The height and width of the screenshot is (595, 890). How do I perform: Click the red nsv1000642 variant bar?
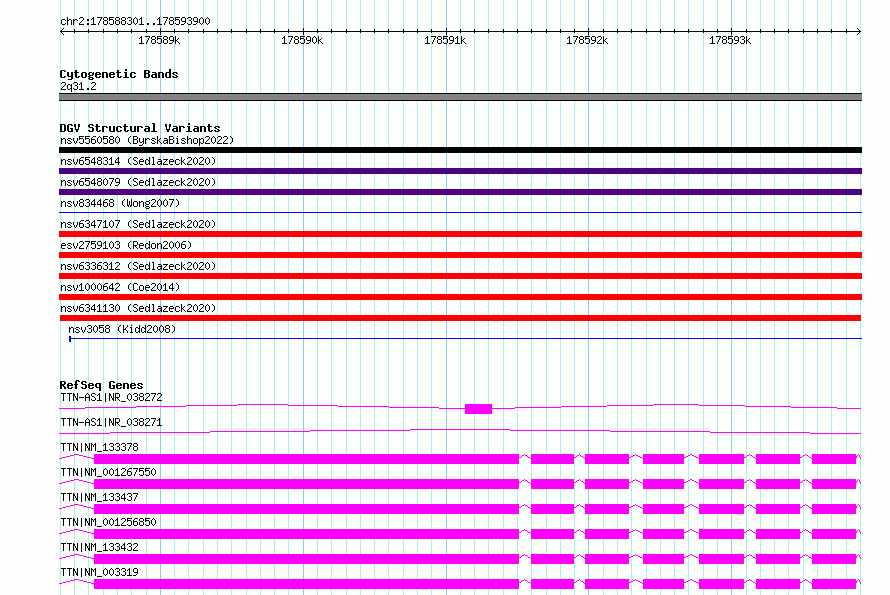pos(460,297)
